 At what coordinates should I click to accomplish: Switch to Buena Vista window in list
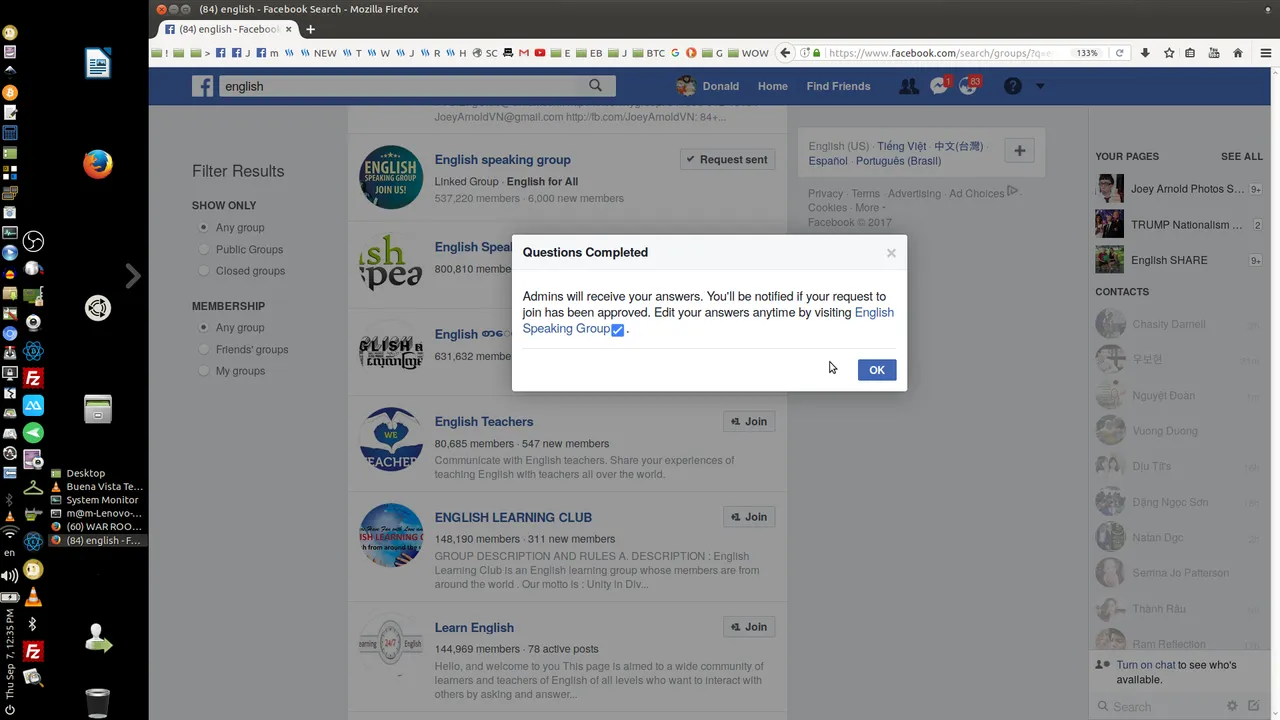click(96, 487)
